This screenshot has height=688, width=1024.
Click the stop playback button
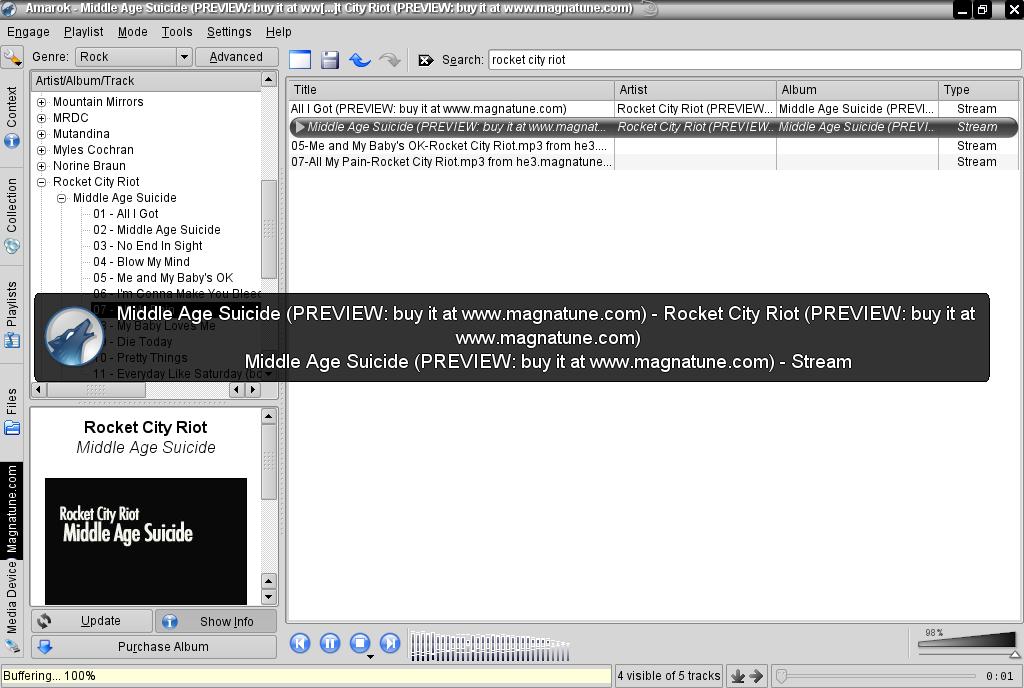[360, 643]
